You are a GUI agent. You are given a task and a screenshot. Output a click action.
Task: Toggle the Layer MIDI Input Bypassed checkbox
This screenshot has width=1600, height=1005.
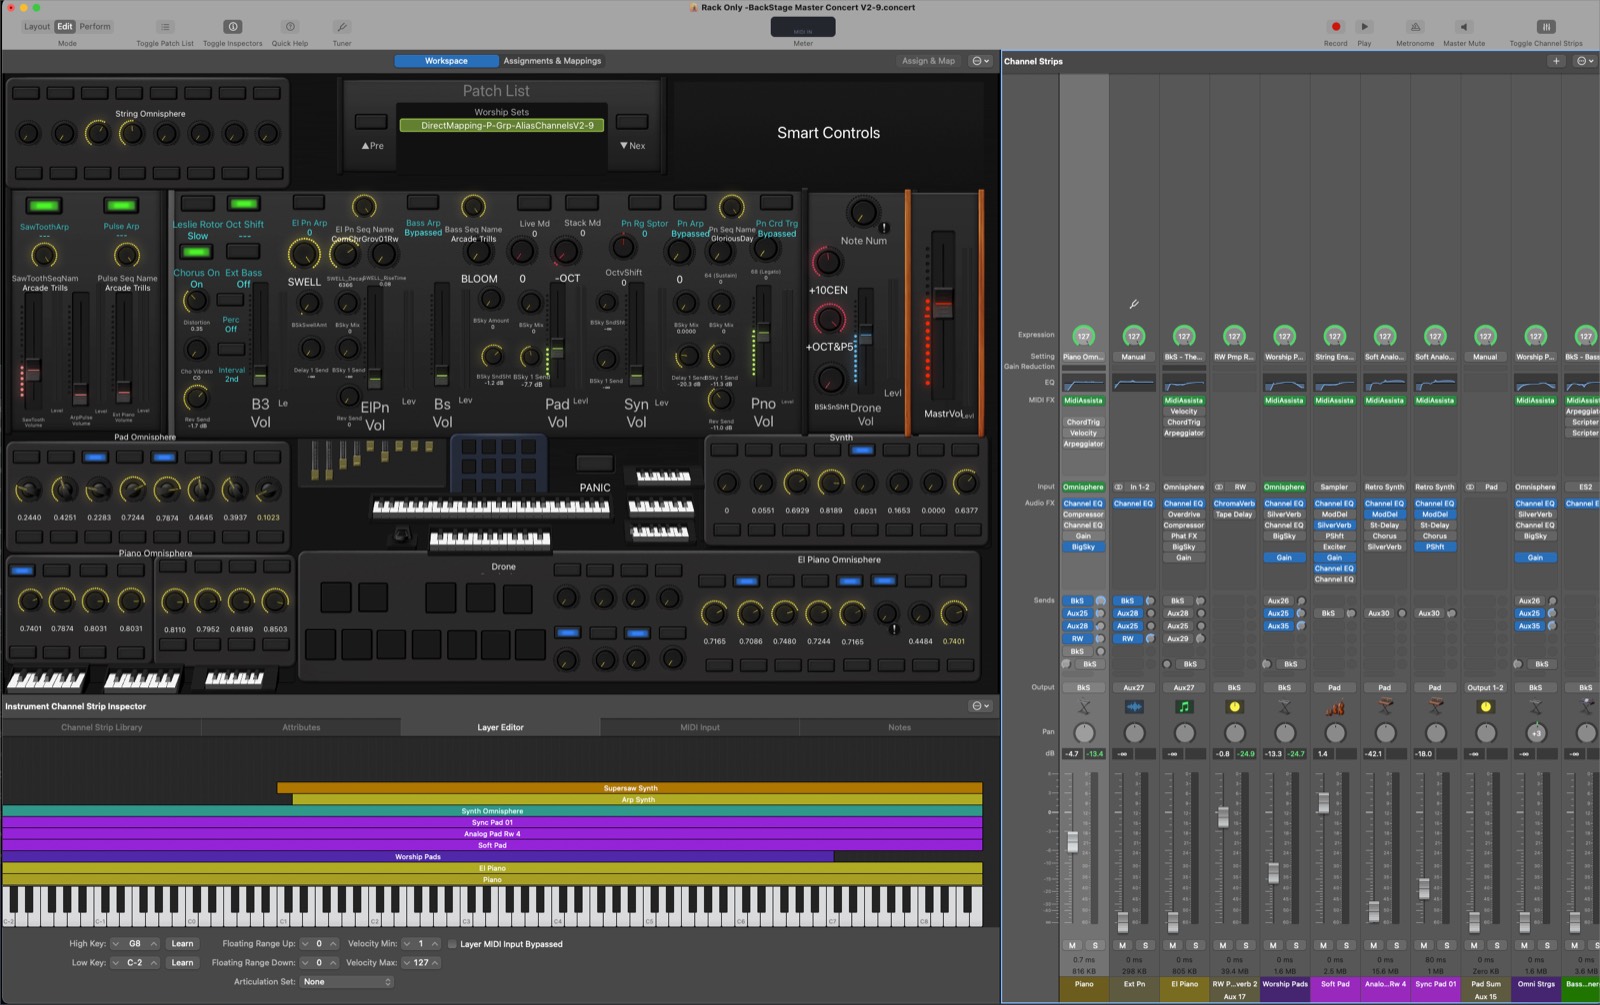[x=452, y=944]
